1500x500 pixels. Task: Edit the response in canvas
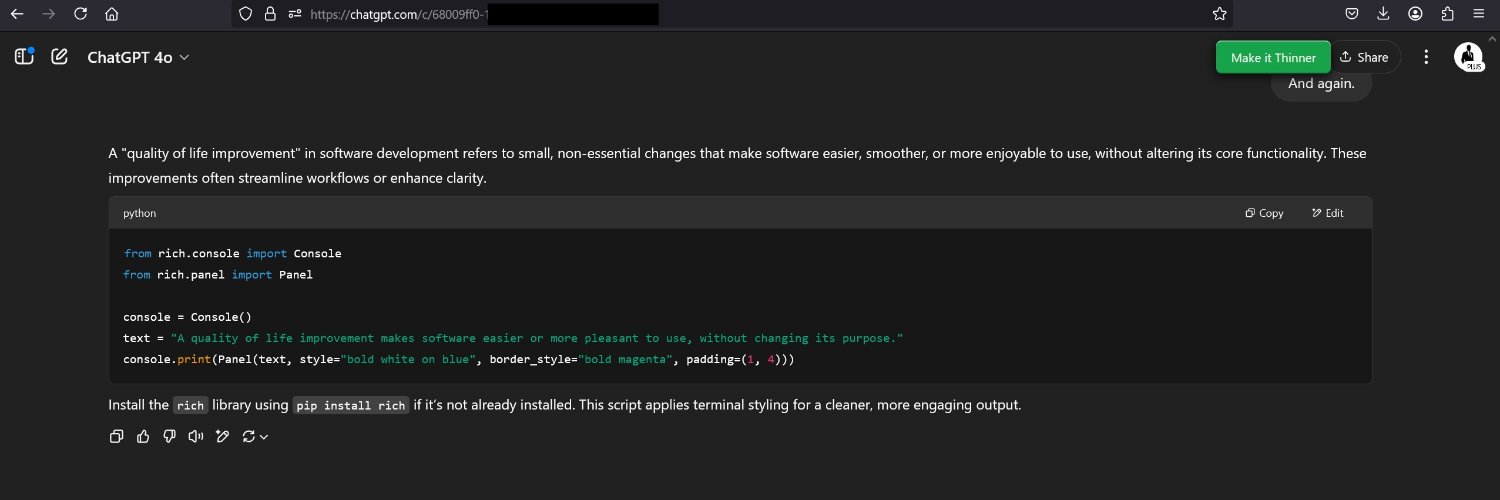pos(222,436)
